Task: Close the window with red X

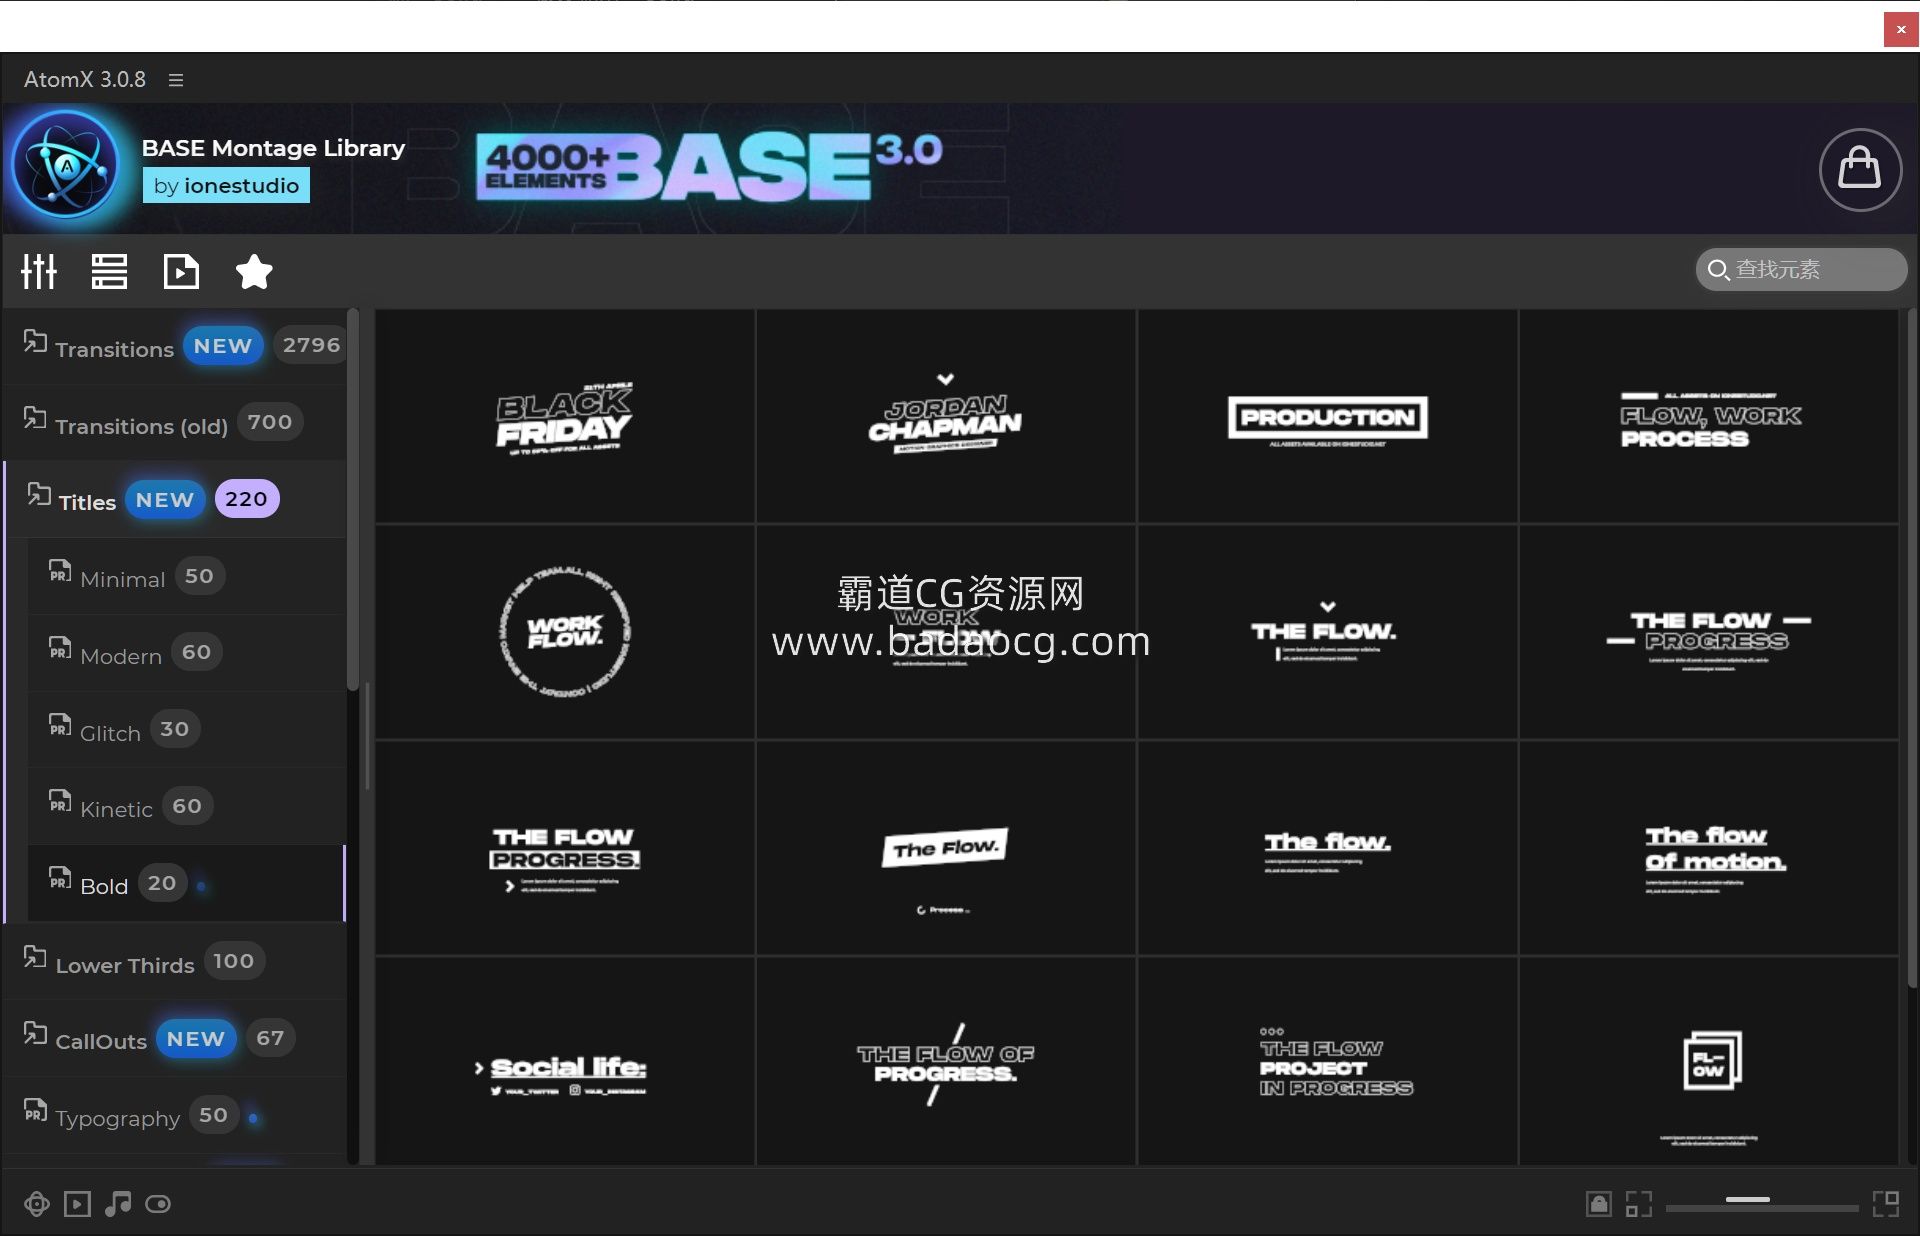Action: (x=1900, y=30)
